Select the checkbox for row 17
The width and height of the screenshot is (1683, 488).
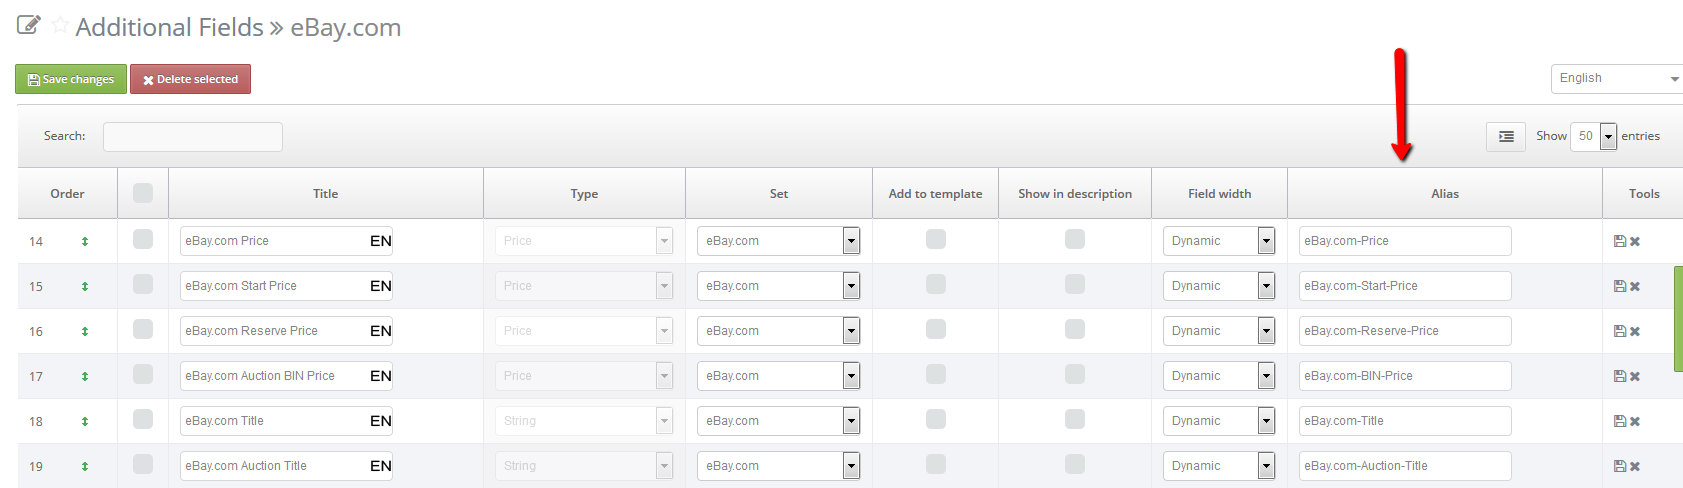pos(143,374)
